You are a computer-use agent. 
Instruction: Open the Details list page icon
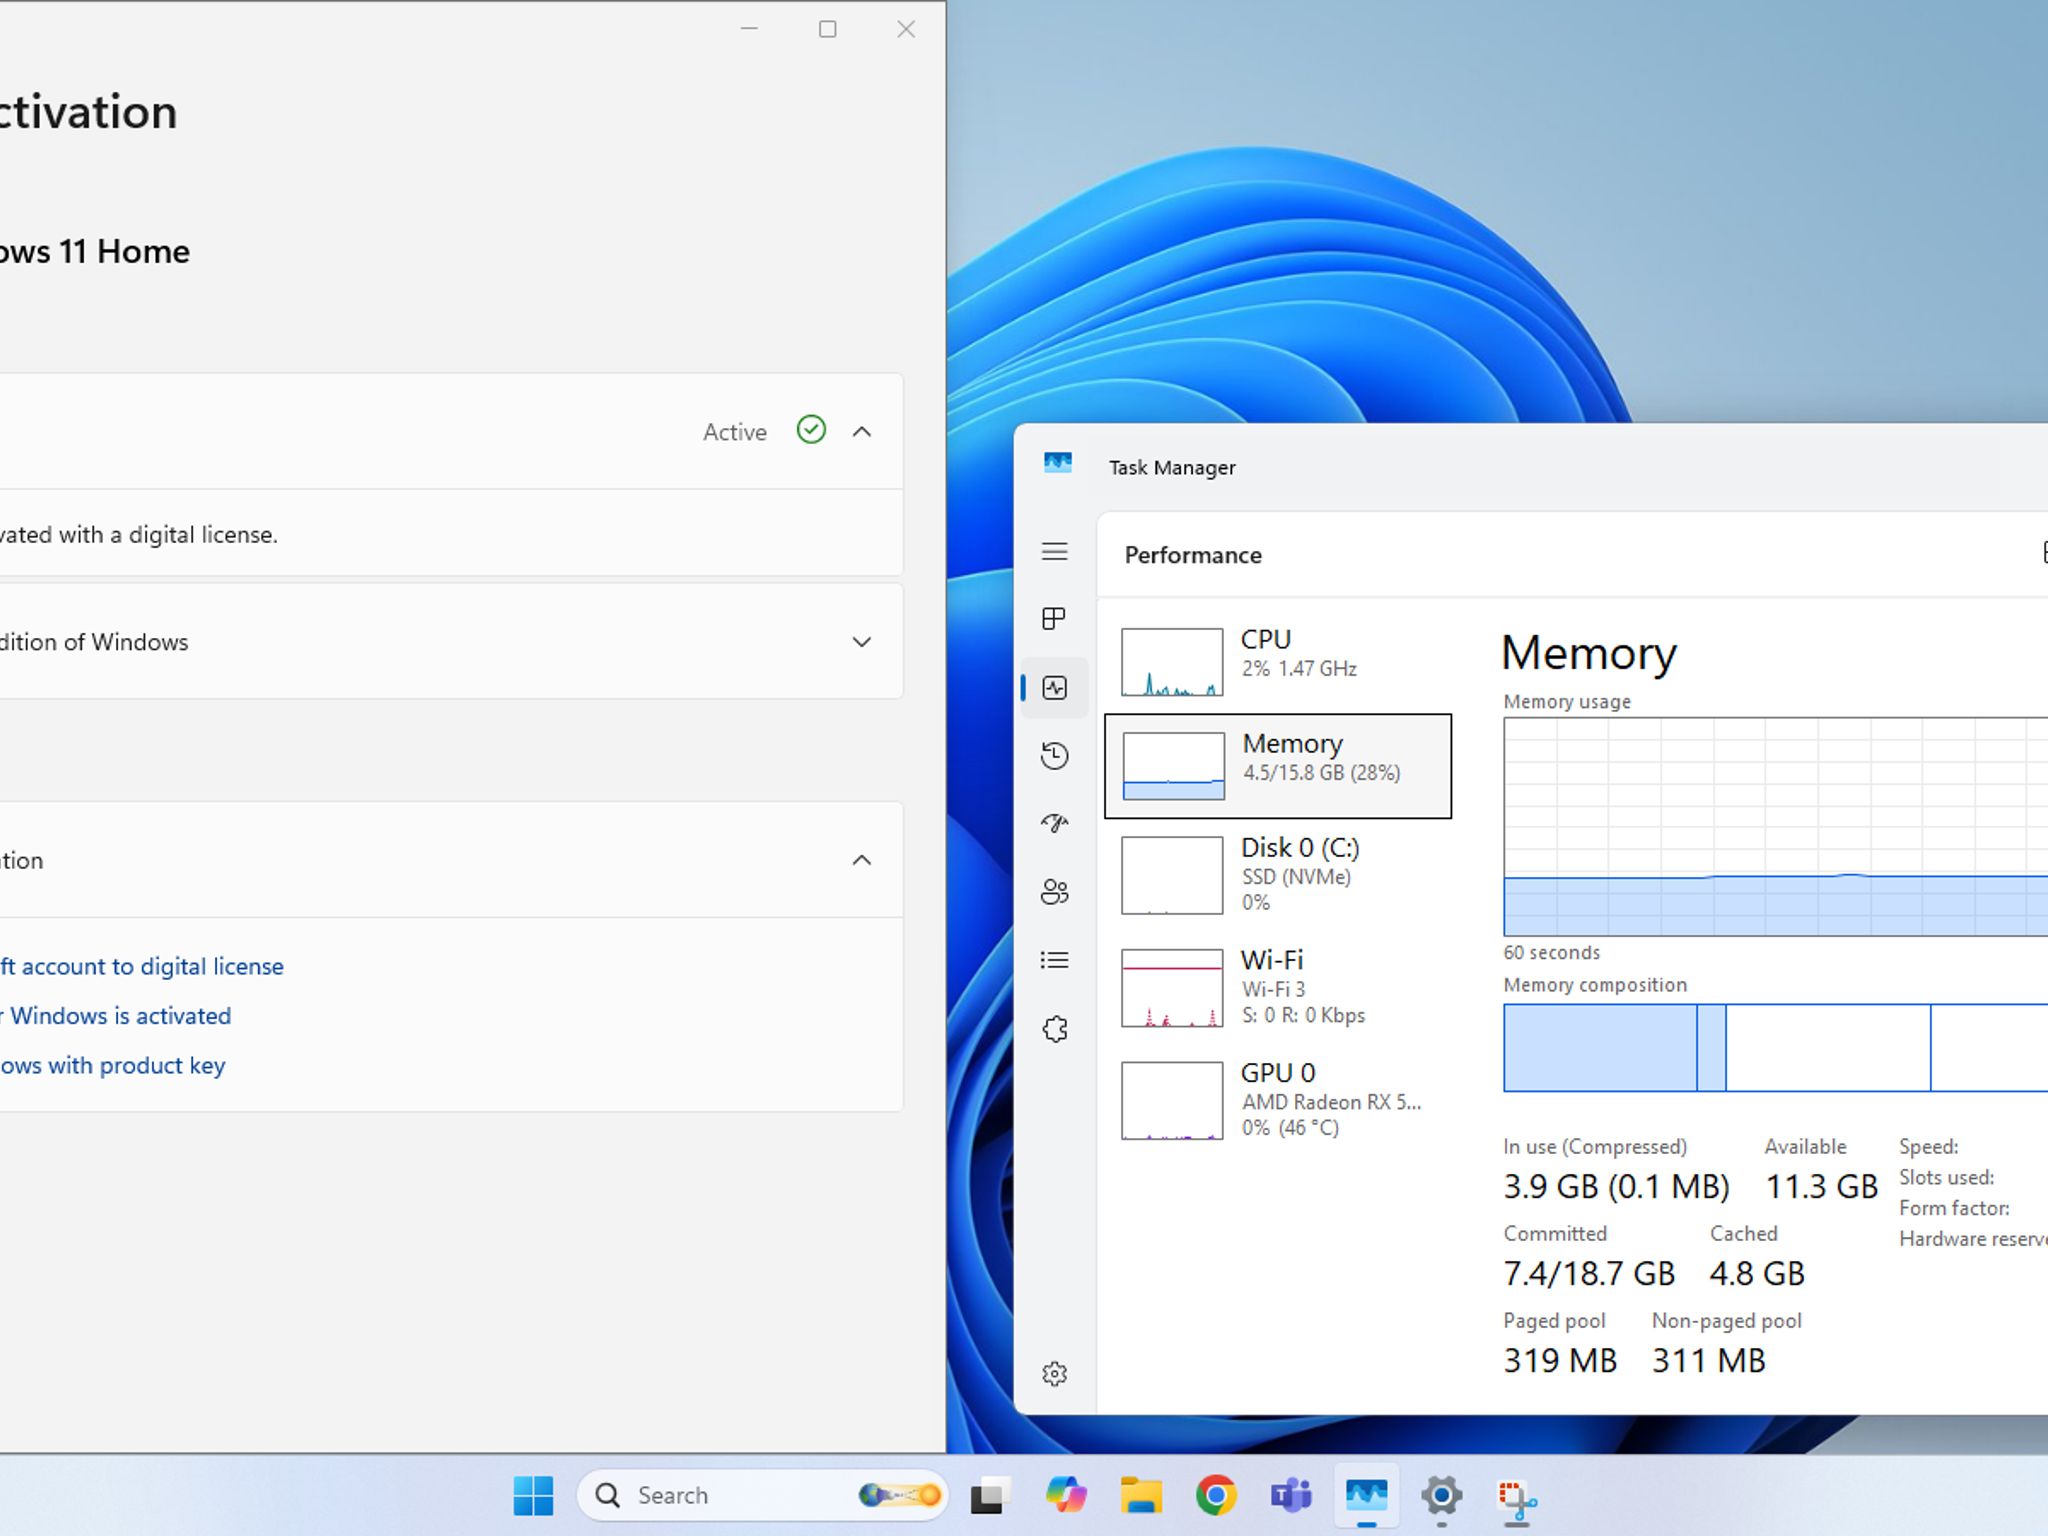click(1054, 960)
